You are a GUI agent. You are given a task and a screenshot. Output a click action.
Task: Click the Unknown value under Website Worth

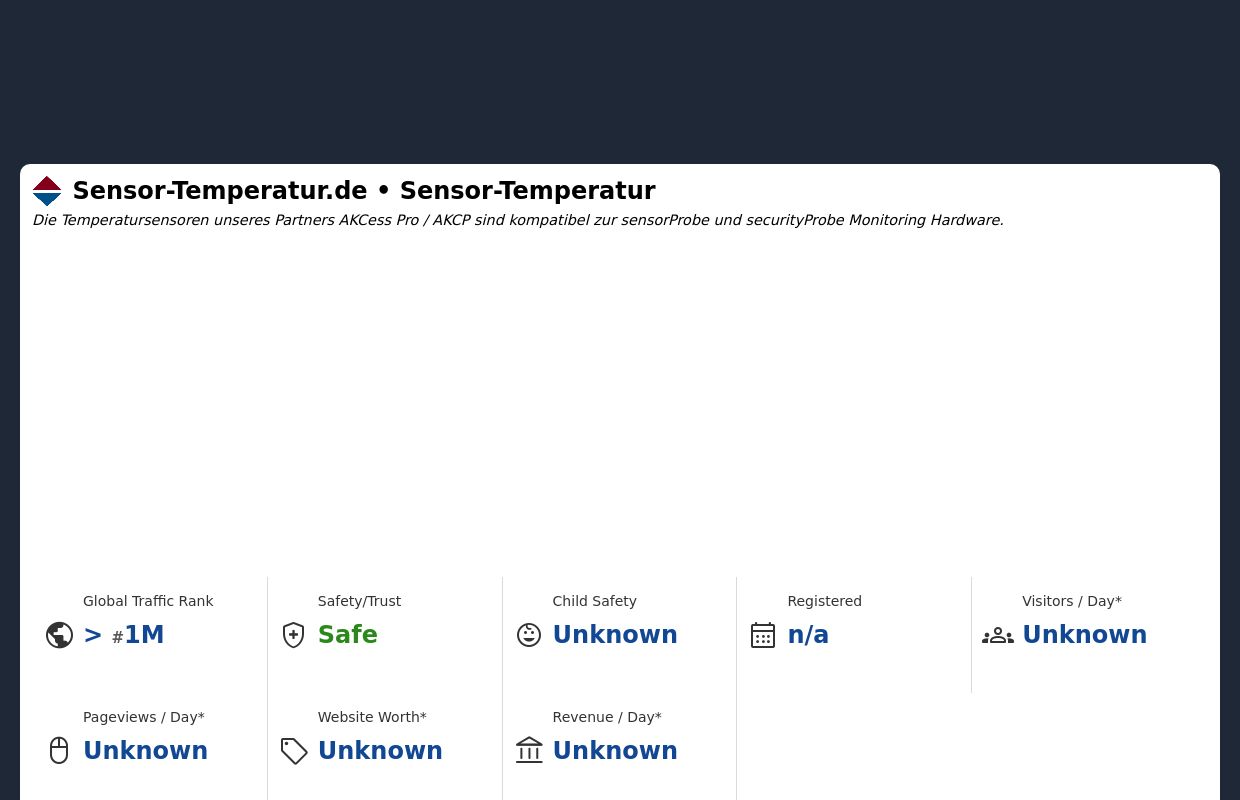[x=380, y=751]
